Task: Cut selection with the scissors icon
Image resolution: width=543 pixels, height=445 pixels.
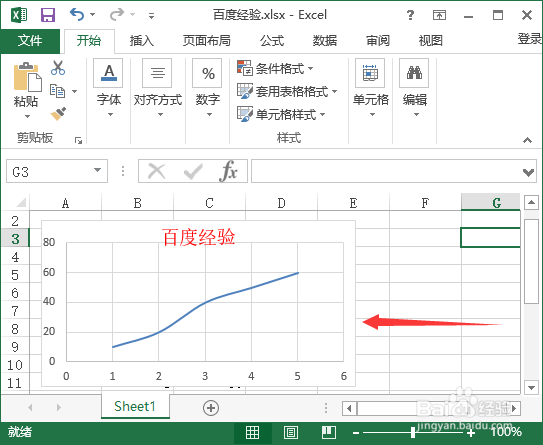Action: coord(57,68)
